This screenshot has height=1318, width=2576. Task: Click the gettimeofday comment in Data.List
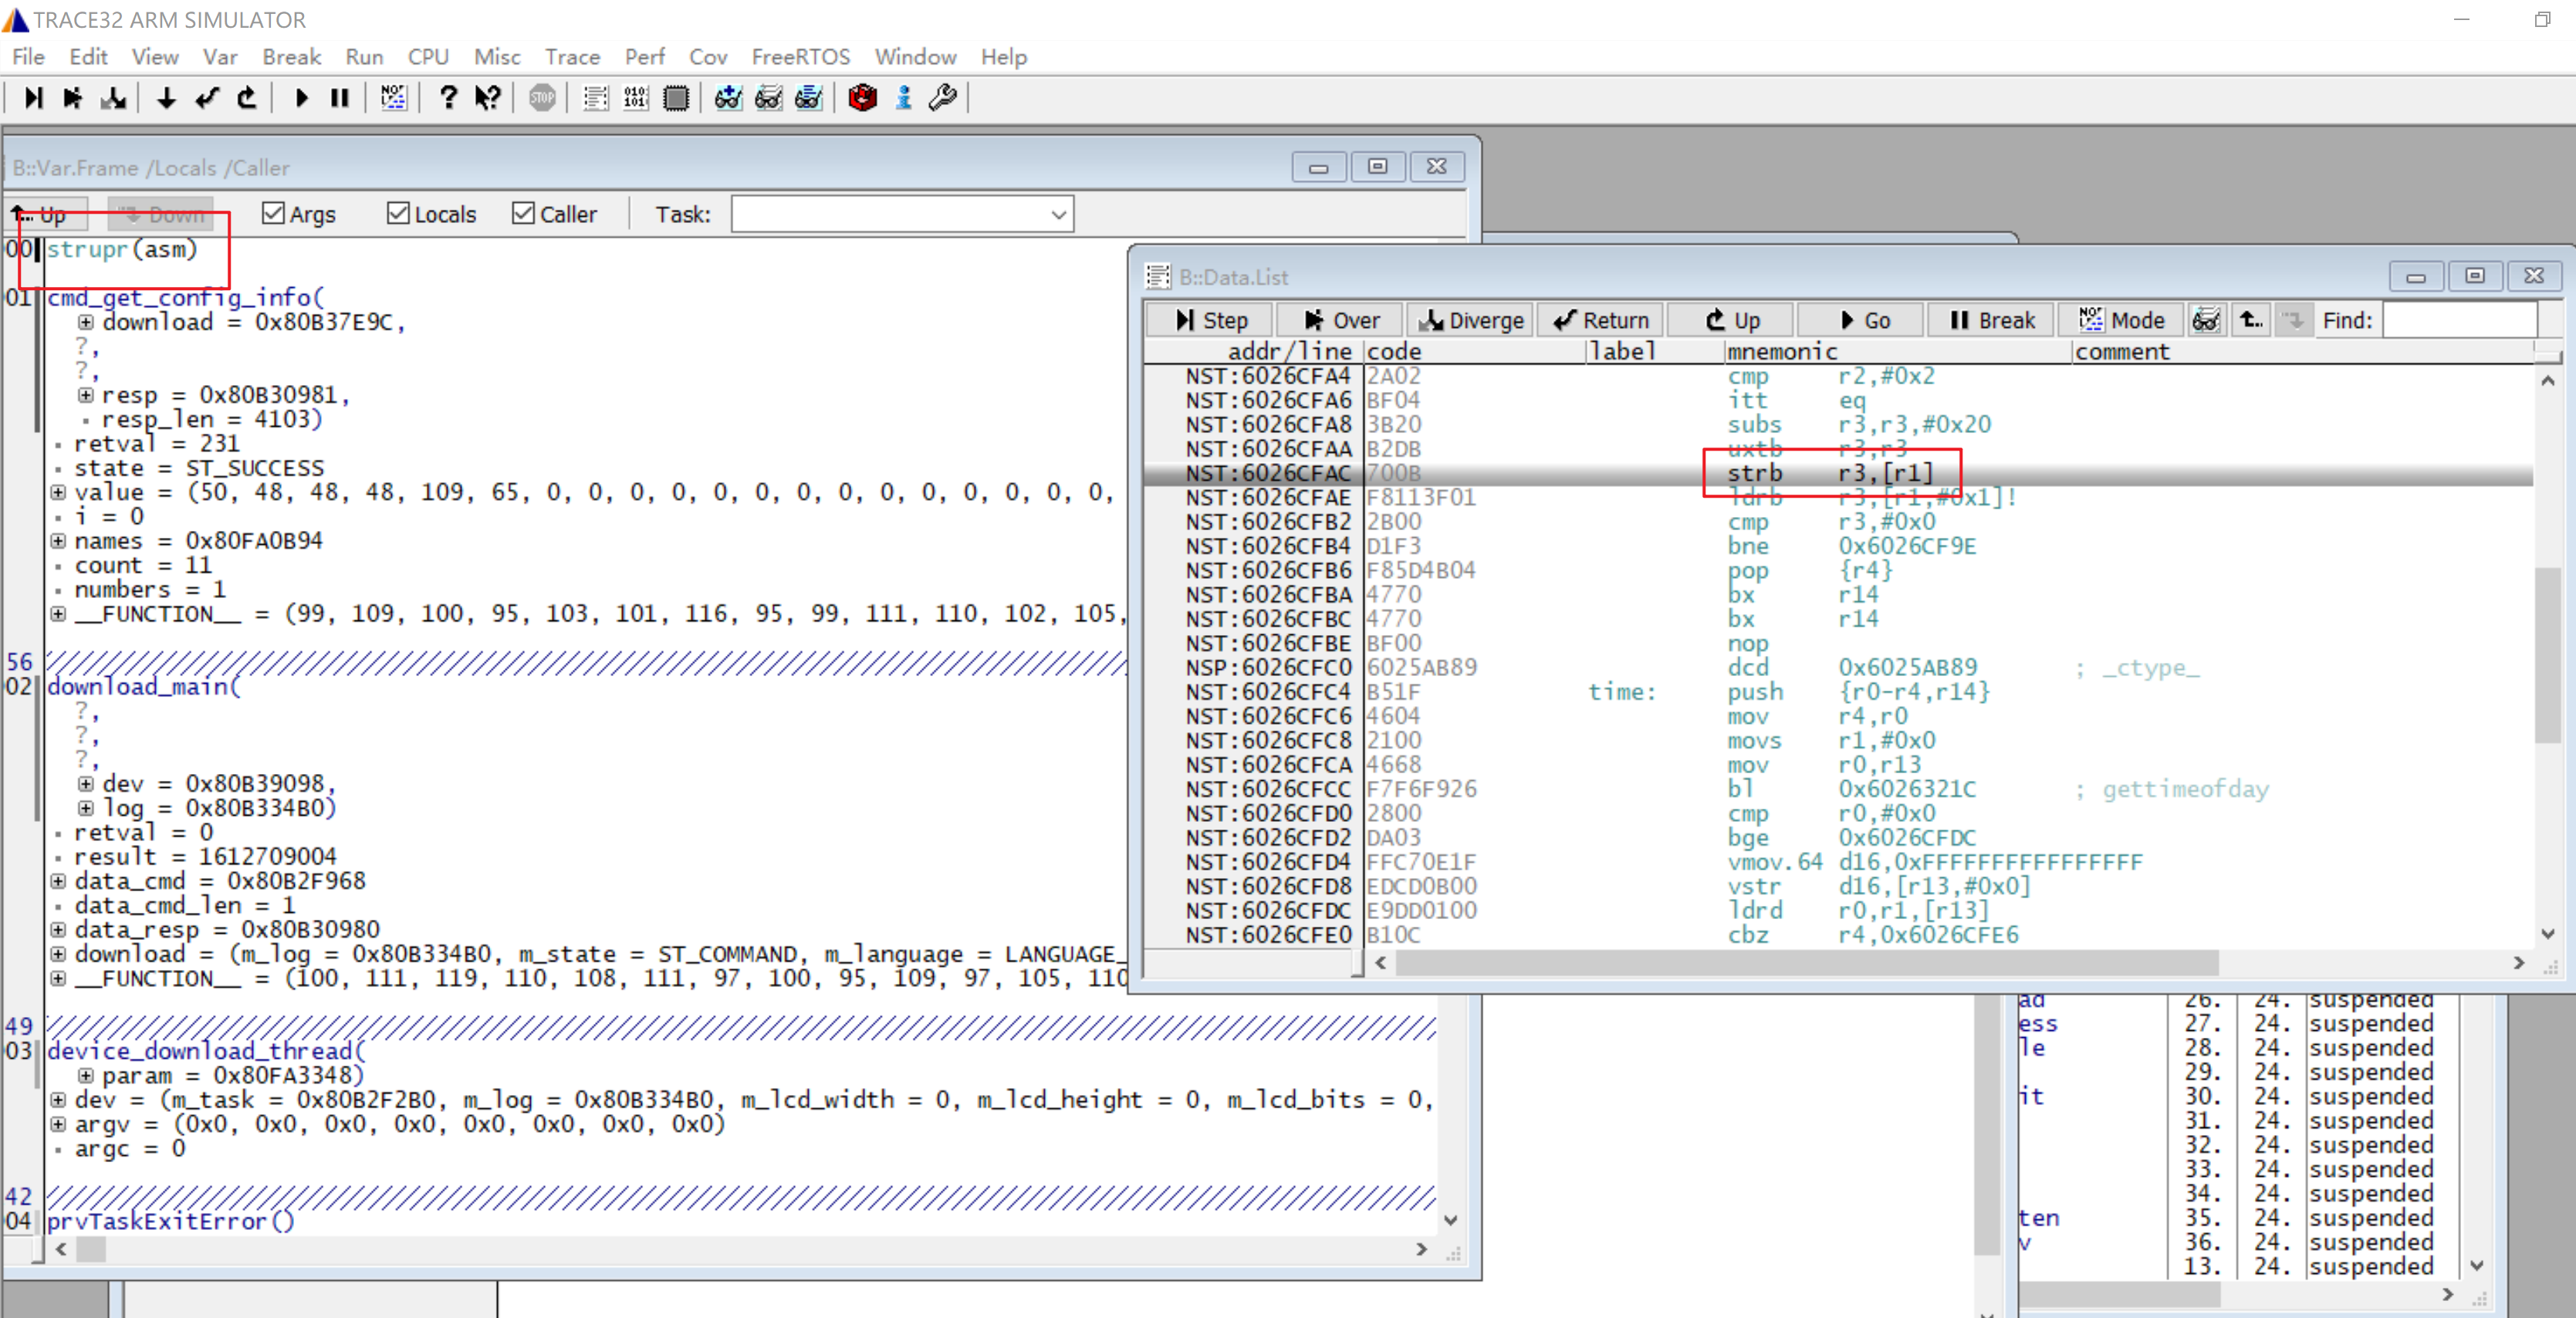2185,790
